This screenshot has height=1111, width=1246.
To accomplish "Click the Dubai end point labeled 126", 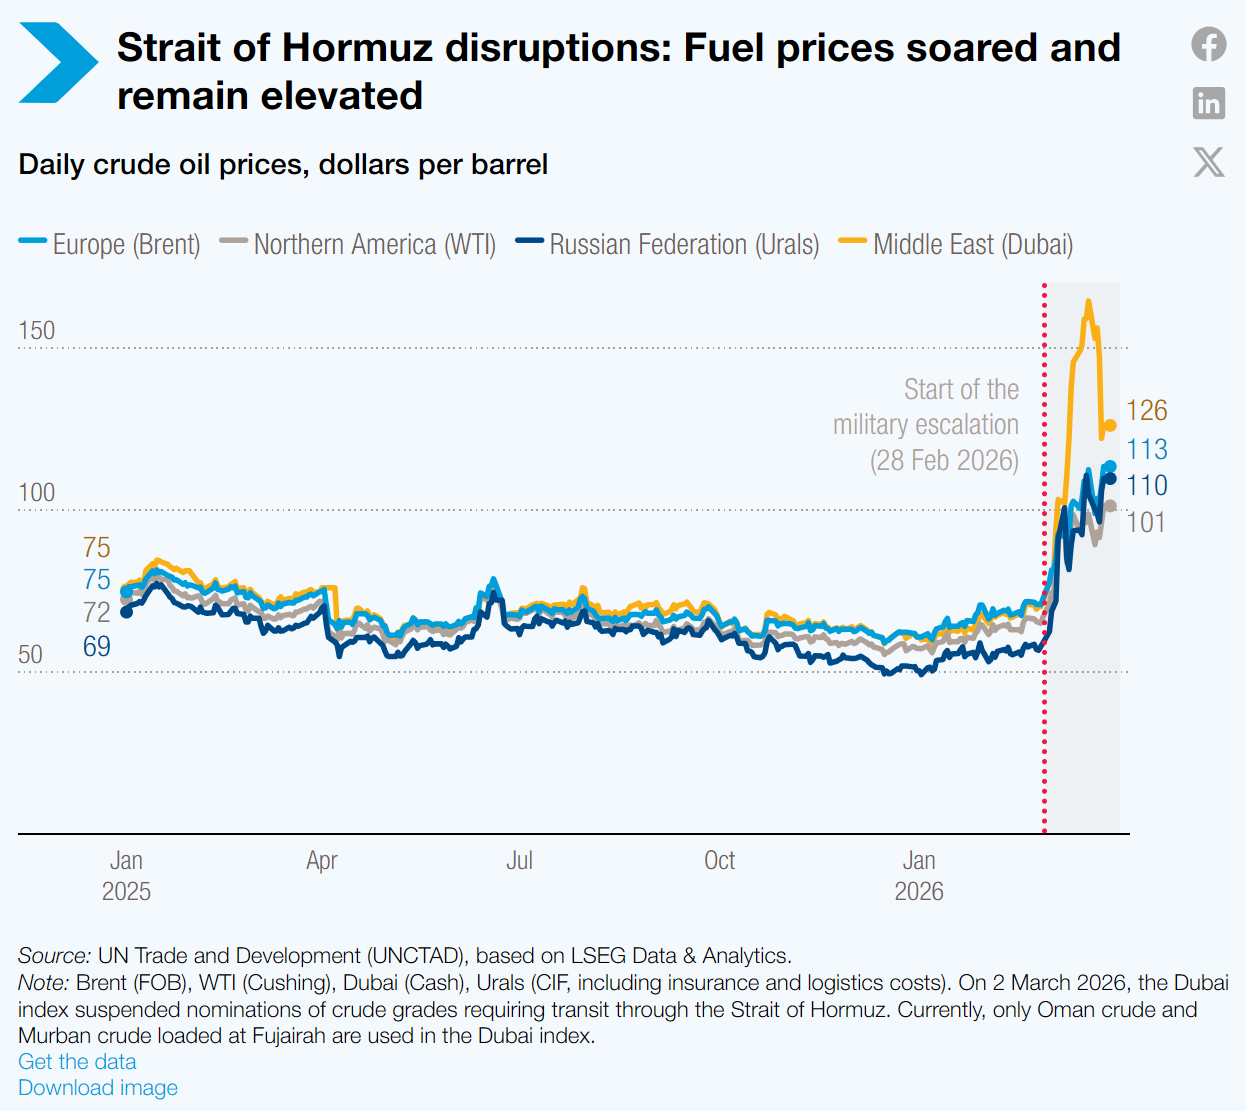I will 1109,426.
